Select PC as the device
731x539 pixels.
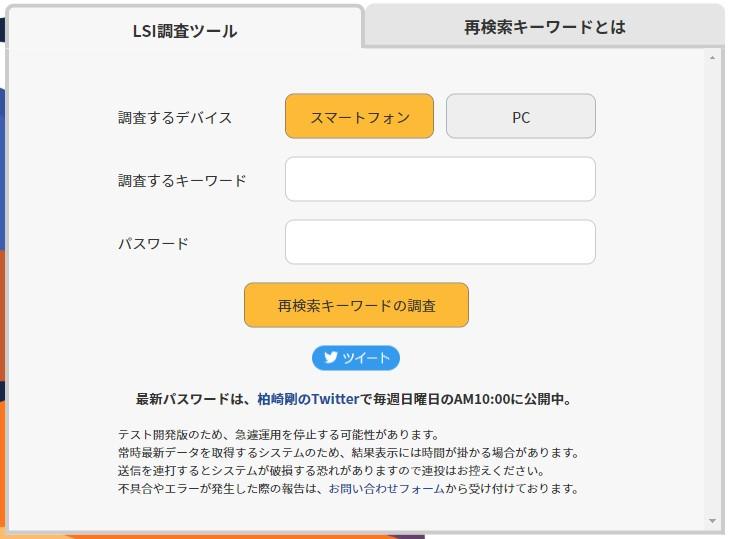[x=520, y=117]
